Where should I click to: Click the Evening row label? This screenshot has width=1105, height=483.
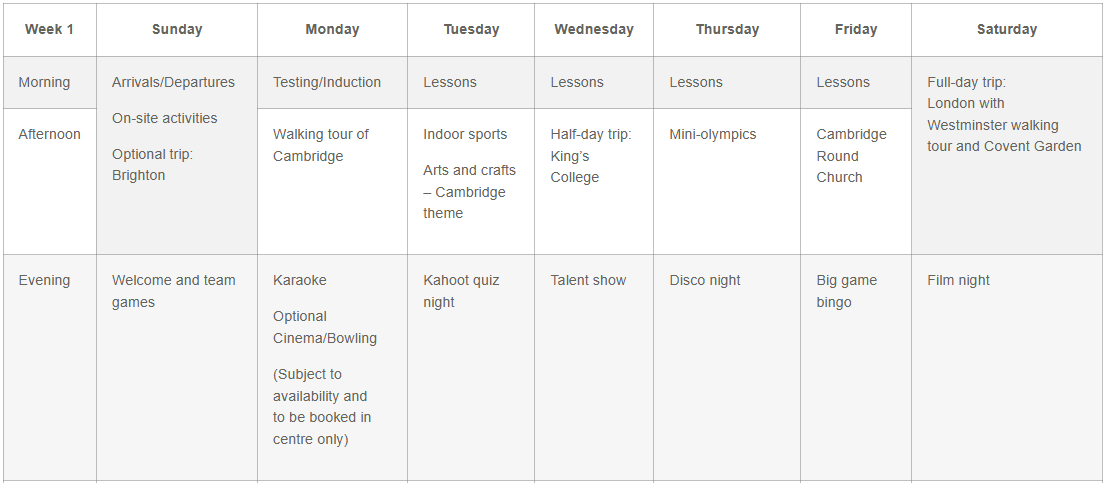(44, 281)
